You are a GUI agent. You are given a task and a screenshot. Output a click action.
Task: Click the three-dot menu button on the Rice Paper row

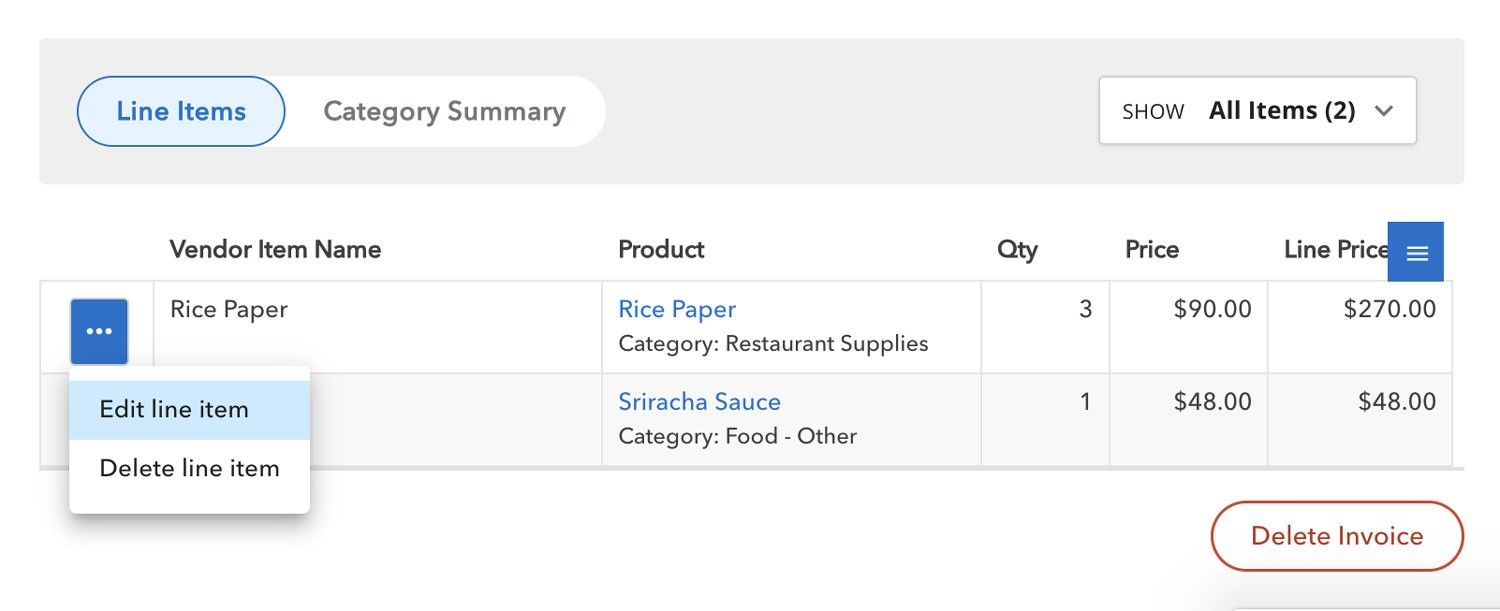99,331
